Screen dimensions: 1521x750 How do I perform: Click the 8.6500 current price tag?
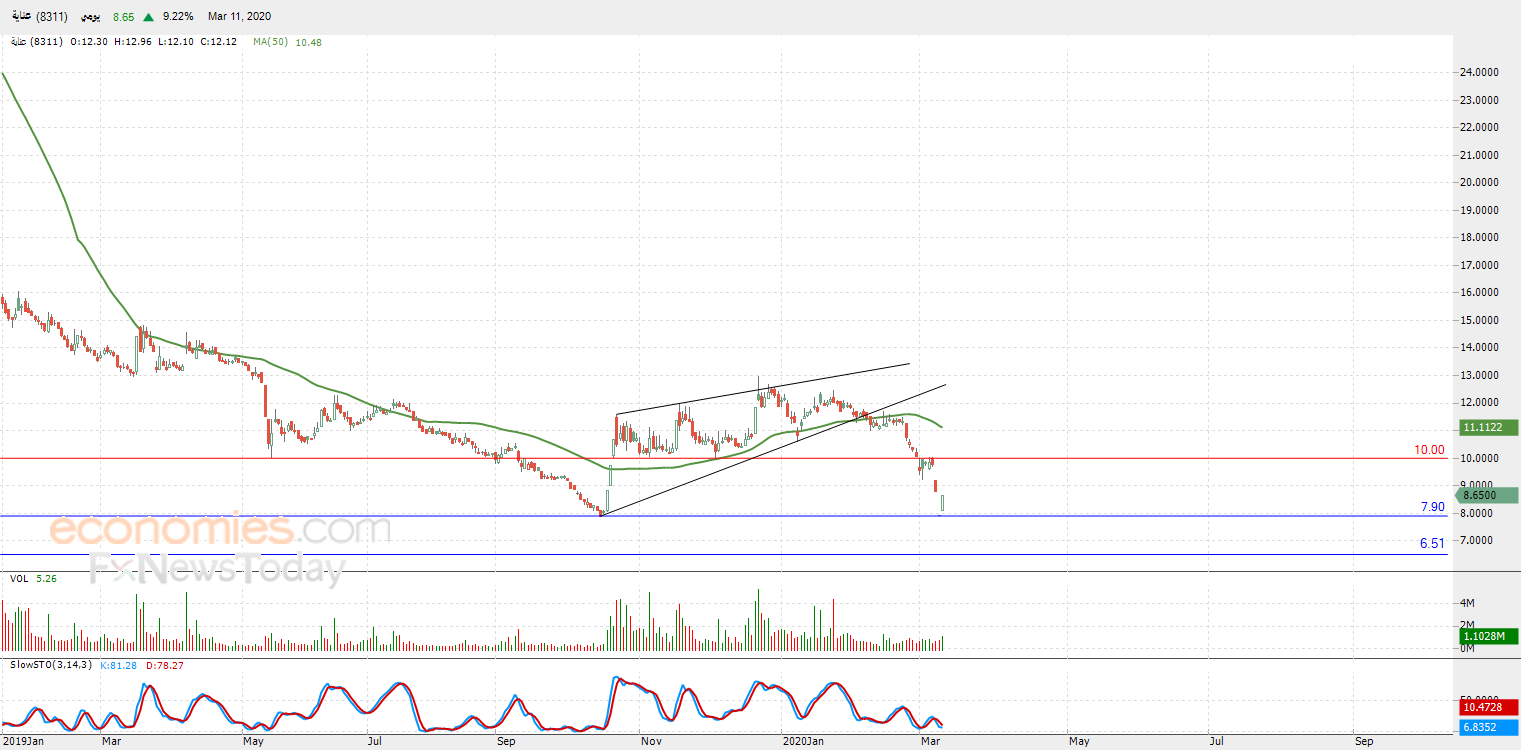(1487, 495)
